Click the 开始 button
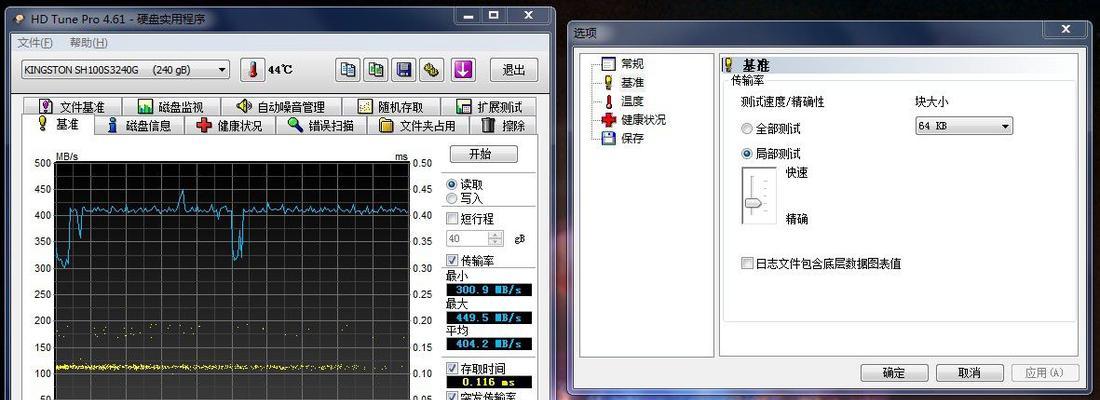This screenshot has width=1100, height=400. [483, 154]
